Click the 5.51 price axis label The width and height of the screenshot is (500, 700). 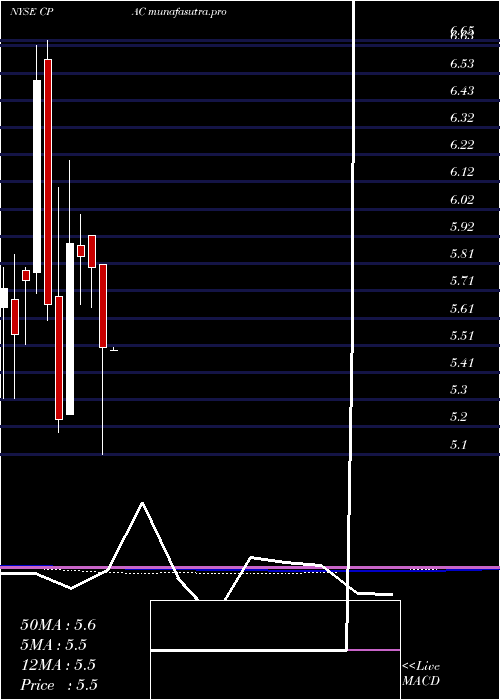[462, 335]
